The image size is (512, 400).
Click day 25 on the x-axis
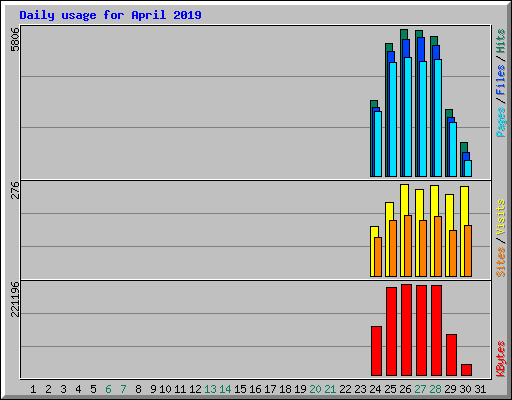[x=390, y=389]
